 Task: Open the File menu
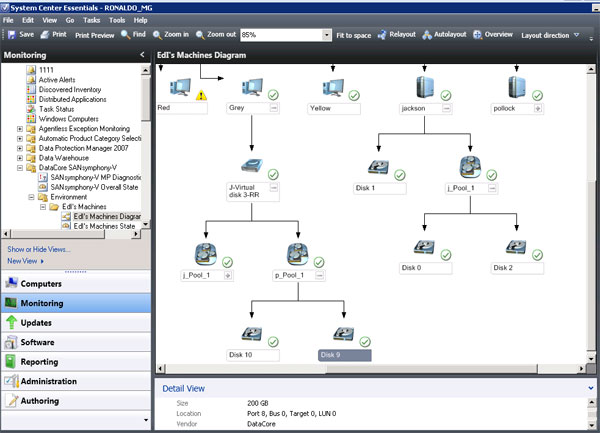(8, 20)
